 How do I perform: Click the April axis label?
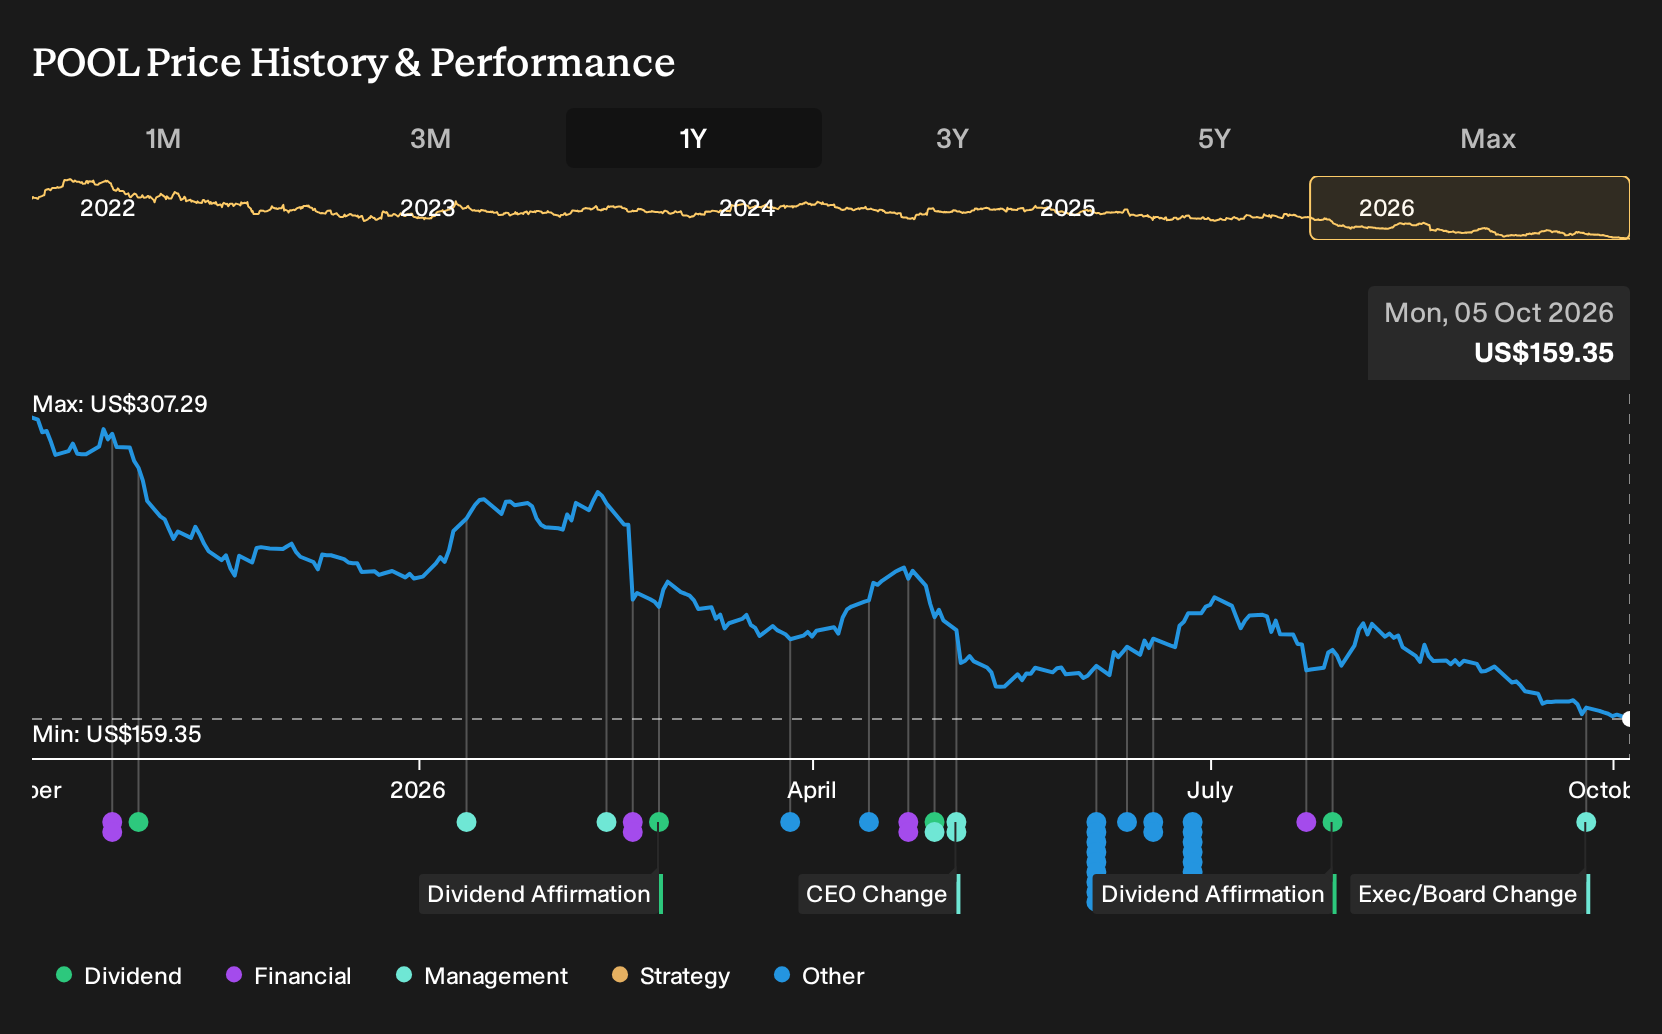[x=812, y=790]
